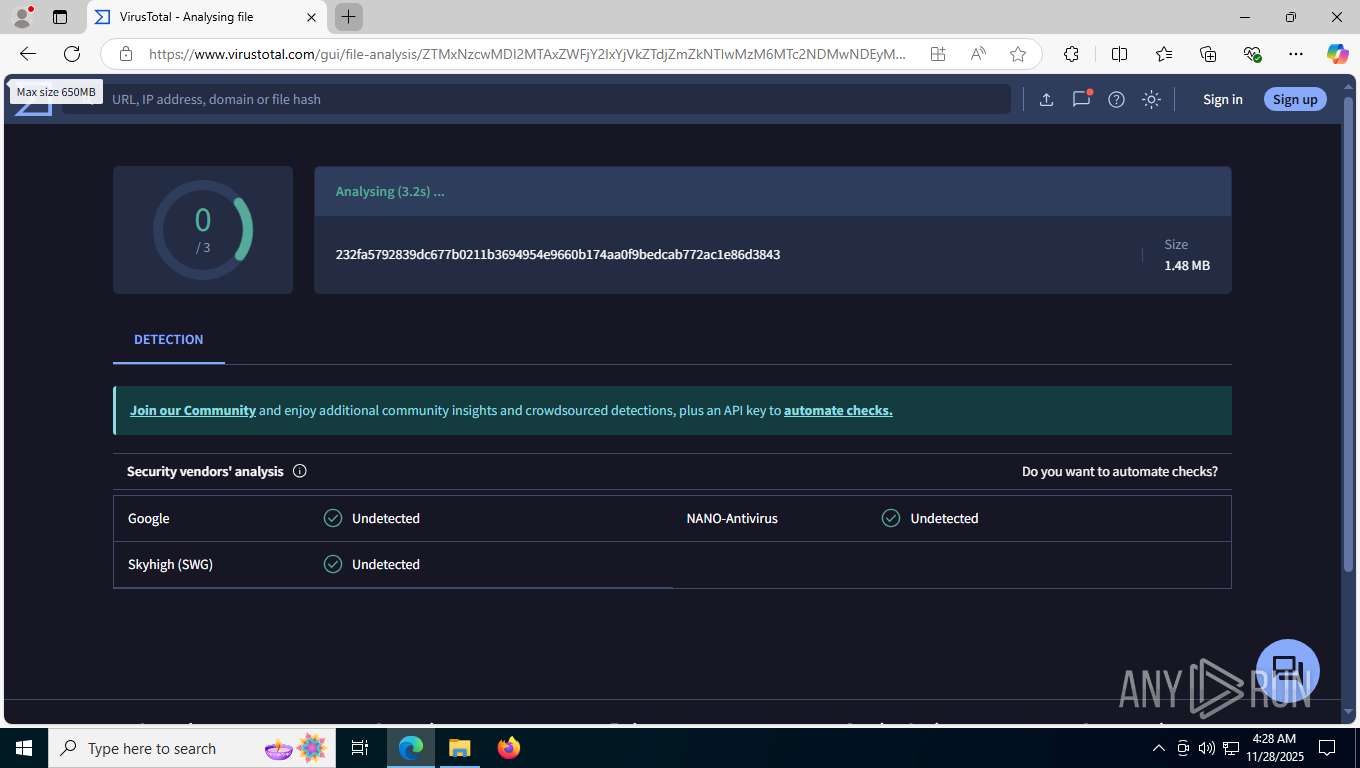Screen dimensions: 1360x768
Task: Click the Analysing (3.2s) status text
Action: [390, 191]
